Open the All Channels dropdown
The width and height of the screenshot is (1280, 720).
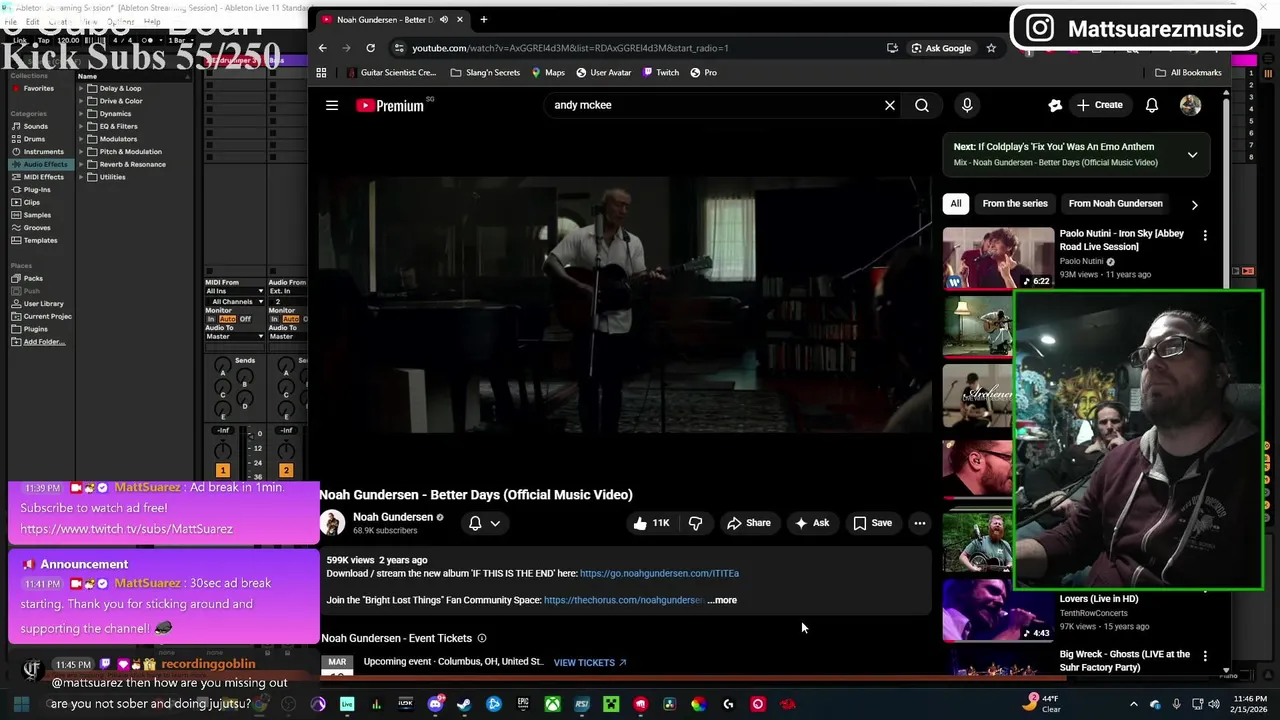tap(235, 301)
